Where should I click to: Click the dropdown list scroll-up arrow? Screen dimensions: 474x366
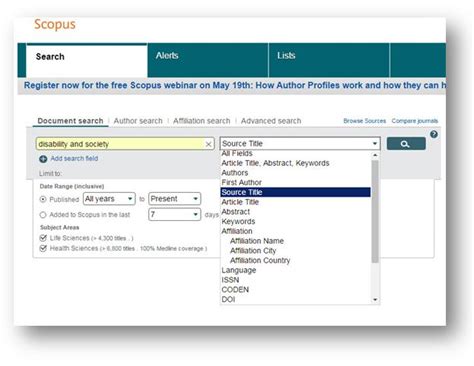click(x=375, y=155)
